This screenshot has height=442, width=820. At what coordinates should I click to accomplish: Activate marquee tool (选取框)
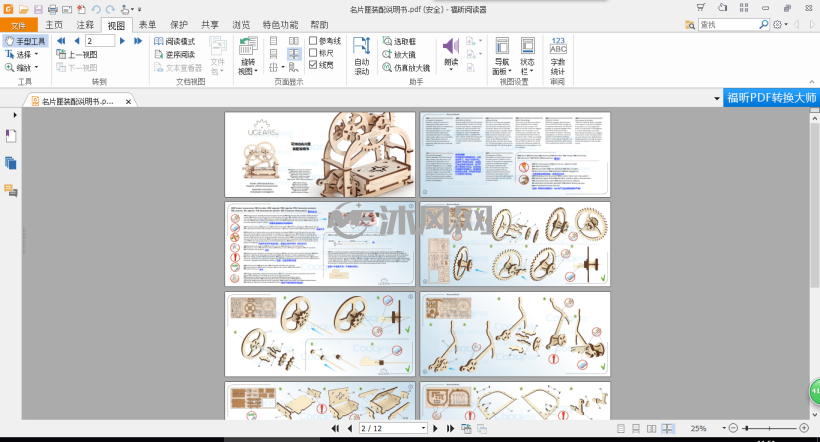tap(399, 41)
